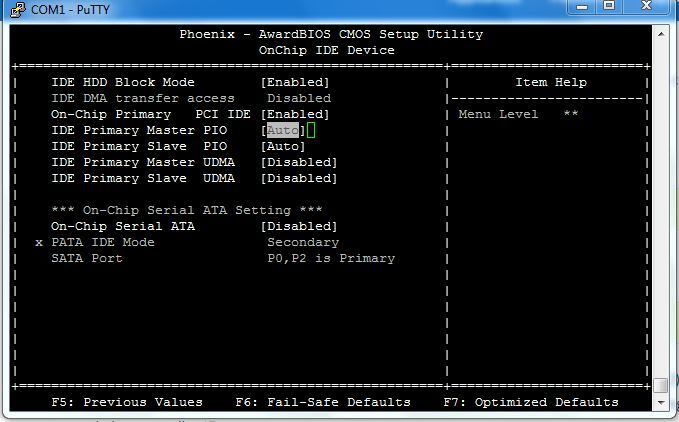Click the PATA IDE Mode label

[x=103, y=242]
